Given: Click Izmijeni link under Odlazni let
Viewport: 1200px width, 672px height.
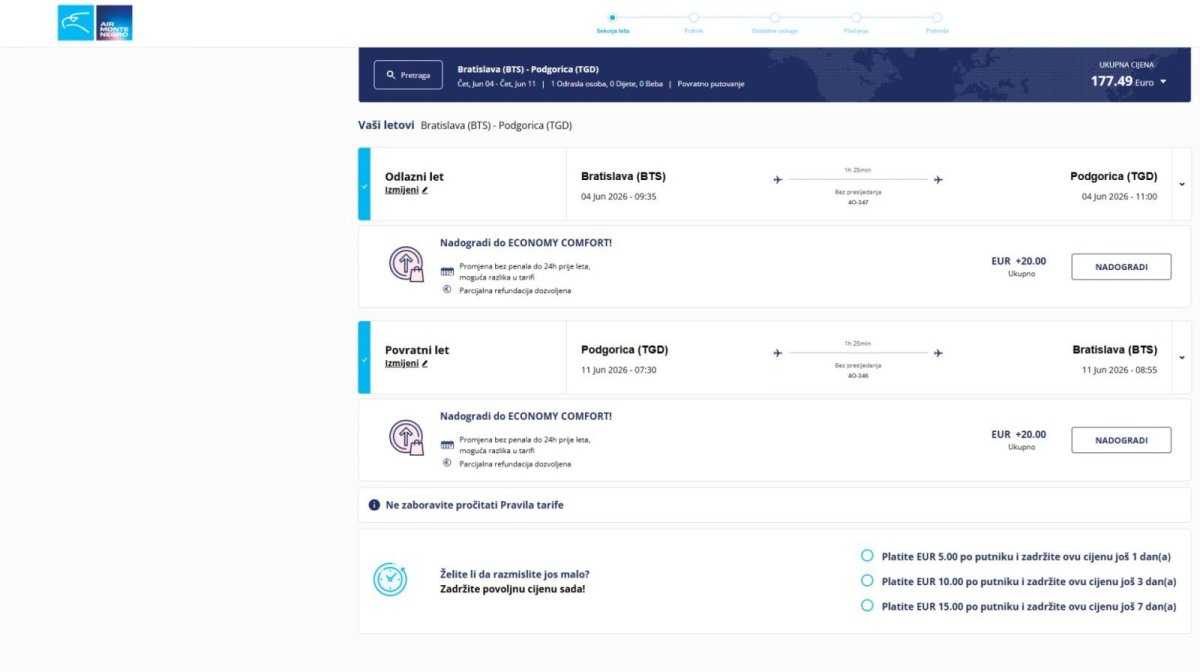Looking at the screenshot, I should (x=402, y=190).
